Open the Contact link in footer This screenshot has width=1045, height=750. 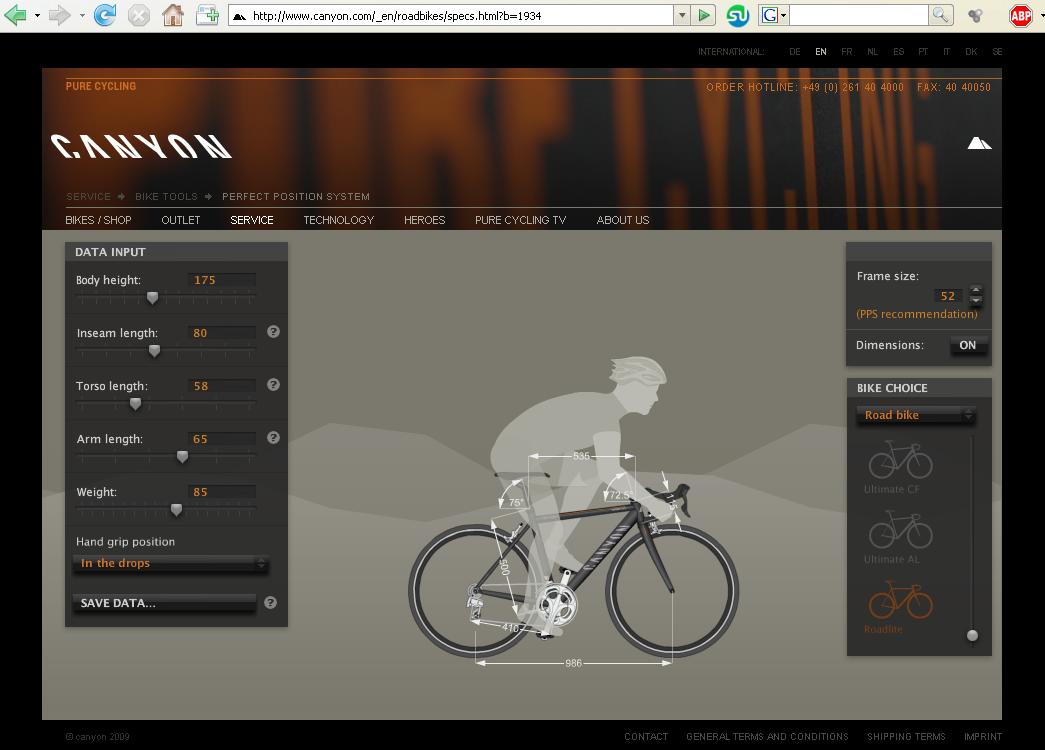tap(646, 737)
